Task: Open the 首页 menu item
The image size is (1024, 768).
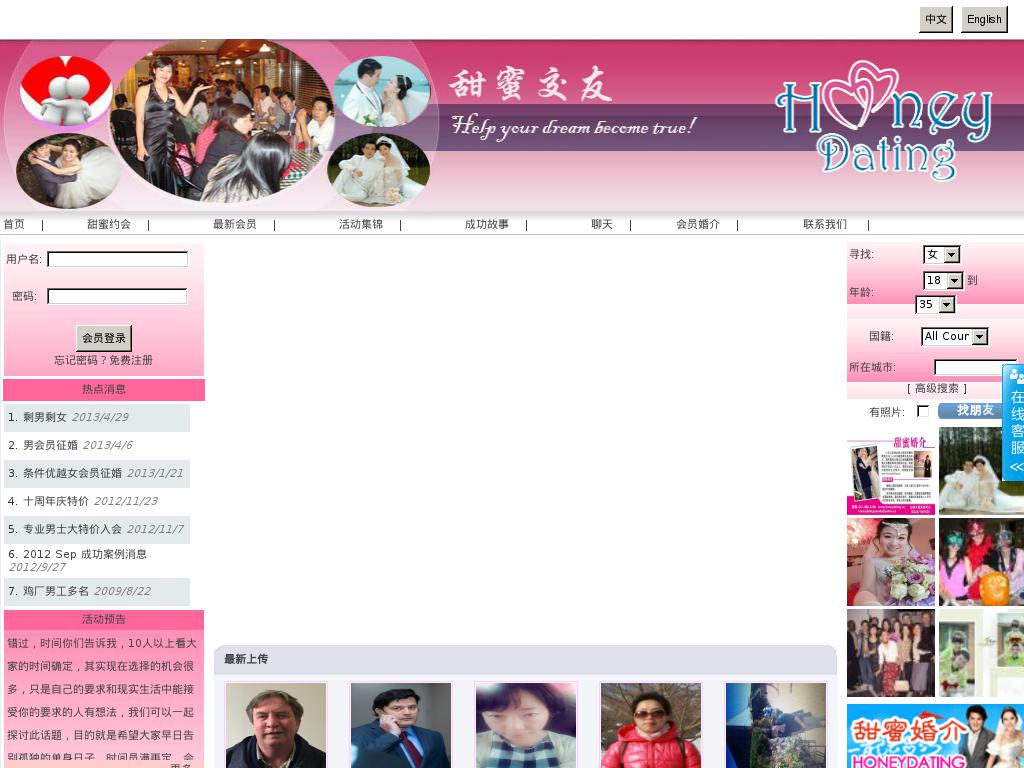Action: click(14, 224)
